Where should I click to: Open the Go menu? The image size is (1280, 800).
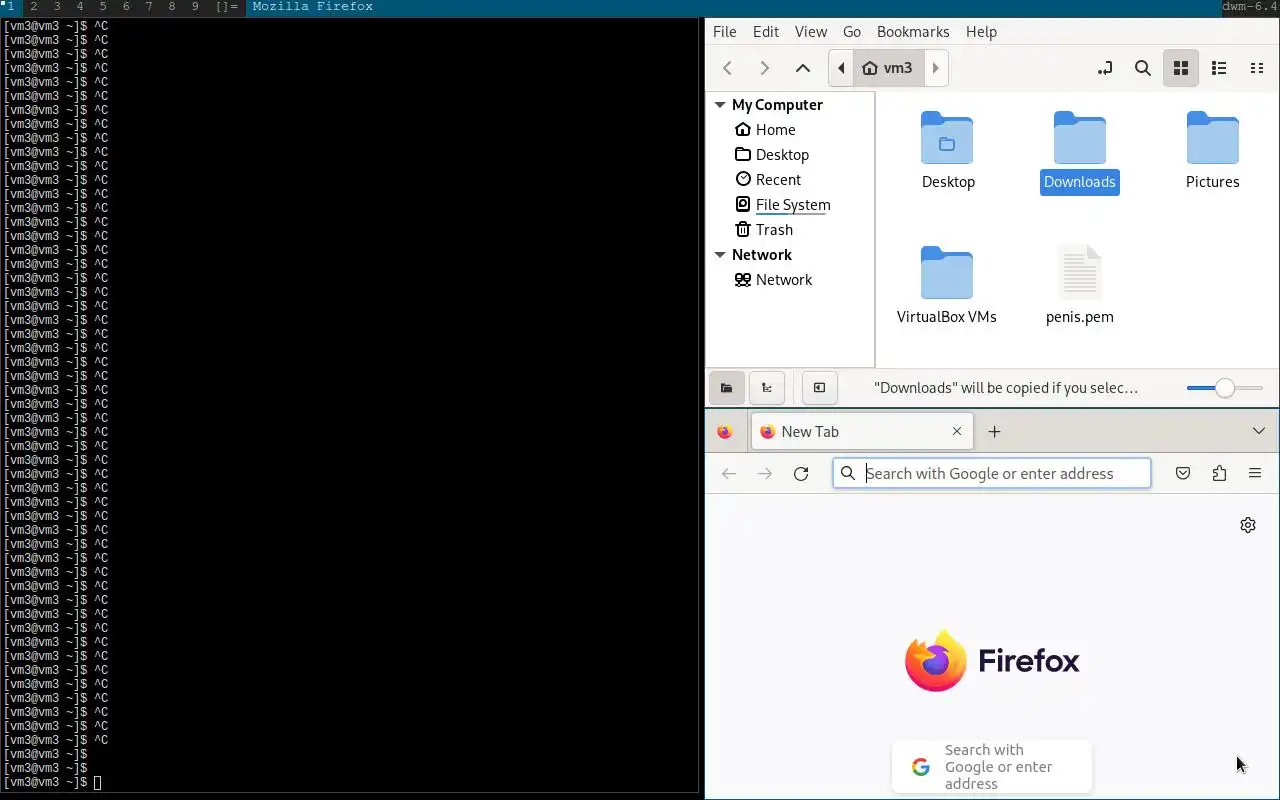(x=852, y=31)
